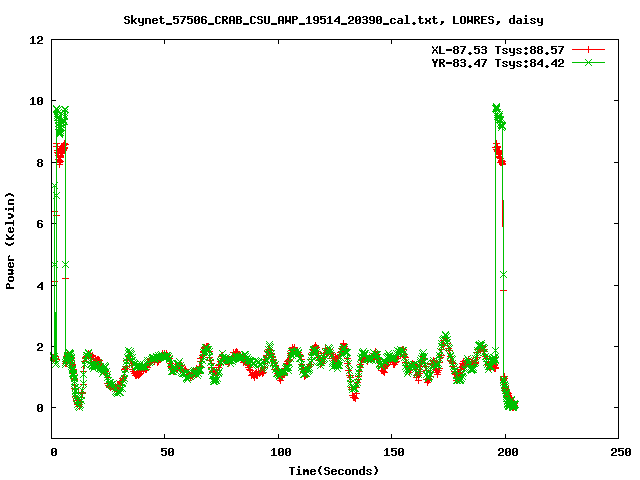The width and height of the screenshot is (640, 480).
Task: Select the legend entry XL-87.53 Tsys:88.57
Action: click(498, 50)
